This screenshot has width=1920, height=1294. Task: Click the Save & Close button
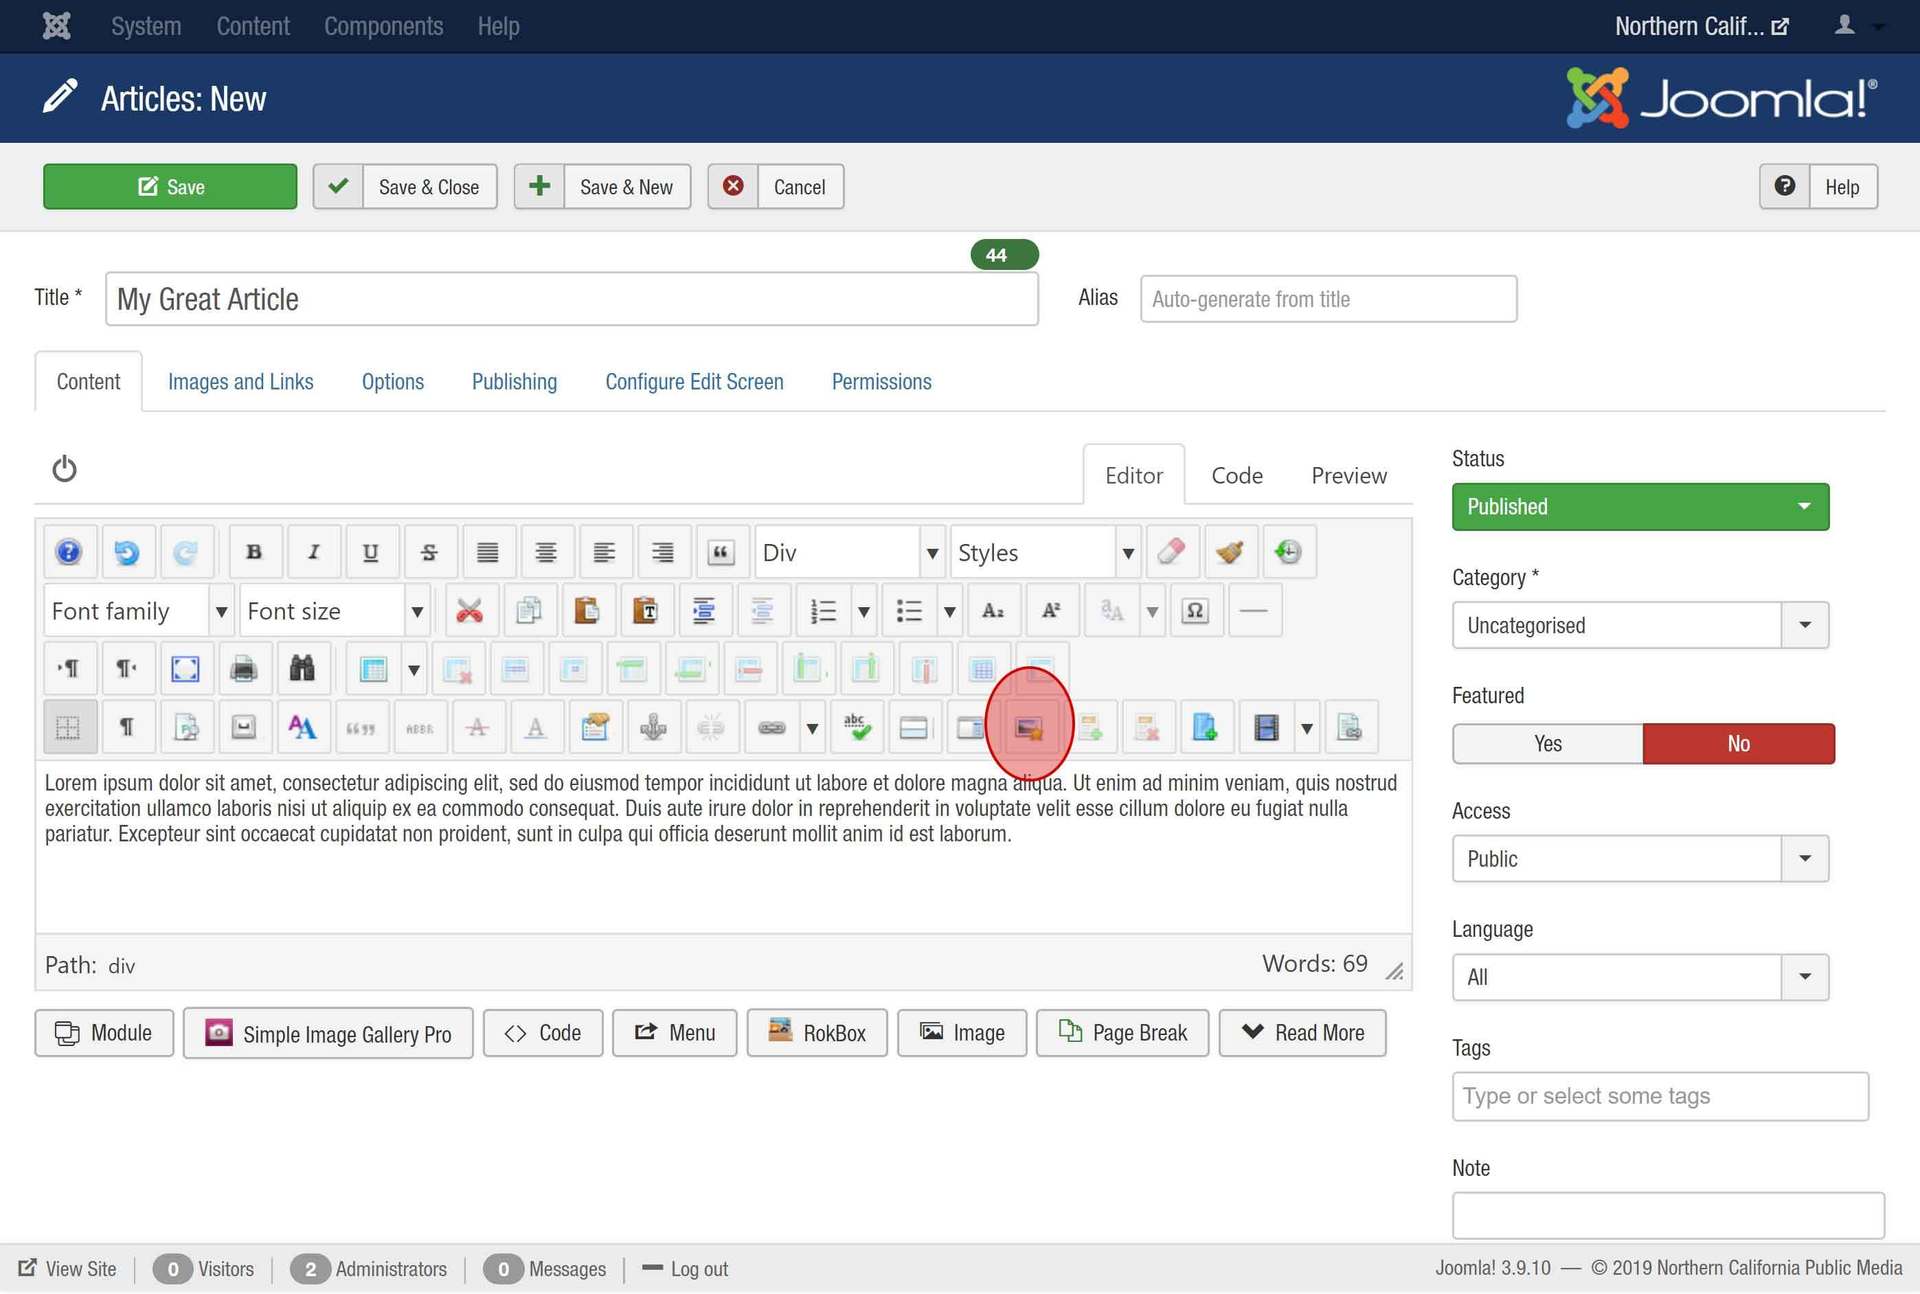pyautogui.click(x=405, y=187)
